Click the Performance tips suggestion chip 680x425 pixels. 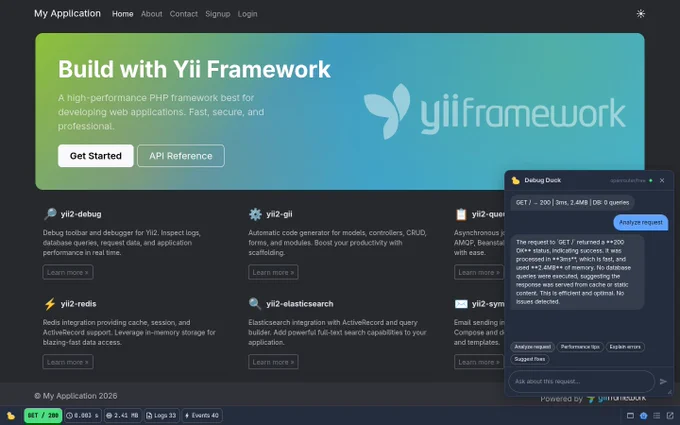[x=580, y=347]
